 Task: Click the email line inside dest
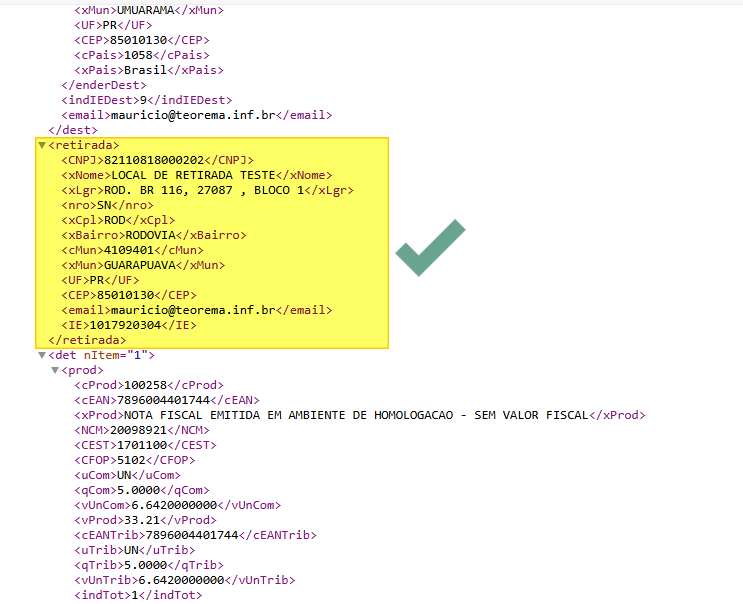click(x=197, y=115)
